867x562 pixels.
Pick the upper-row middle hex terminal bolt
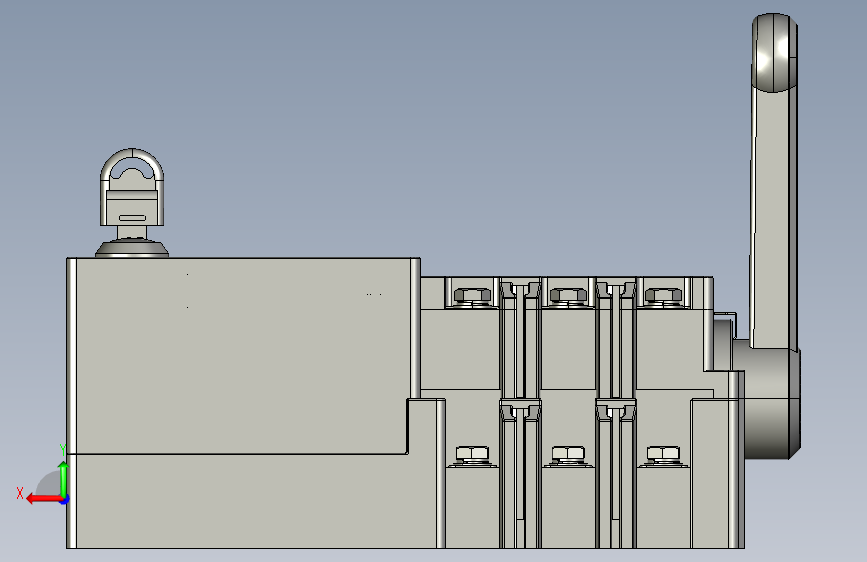[x=568, y=296]
